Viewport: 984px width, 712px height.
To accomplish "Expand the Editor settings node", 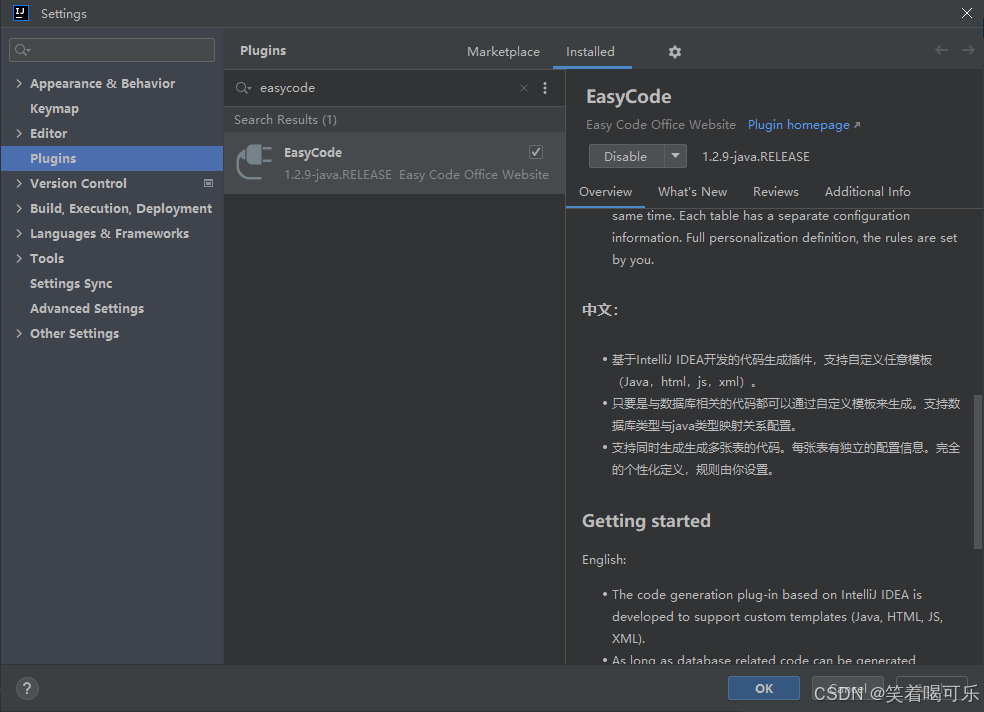I will point(19,133).
